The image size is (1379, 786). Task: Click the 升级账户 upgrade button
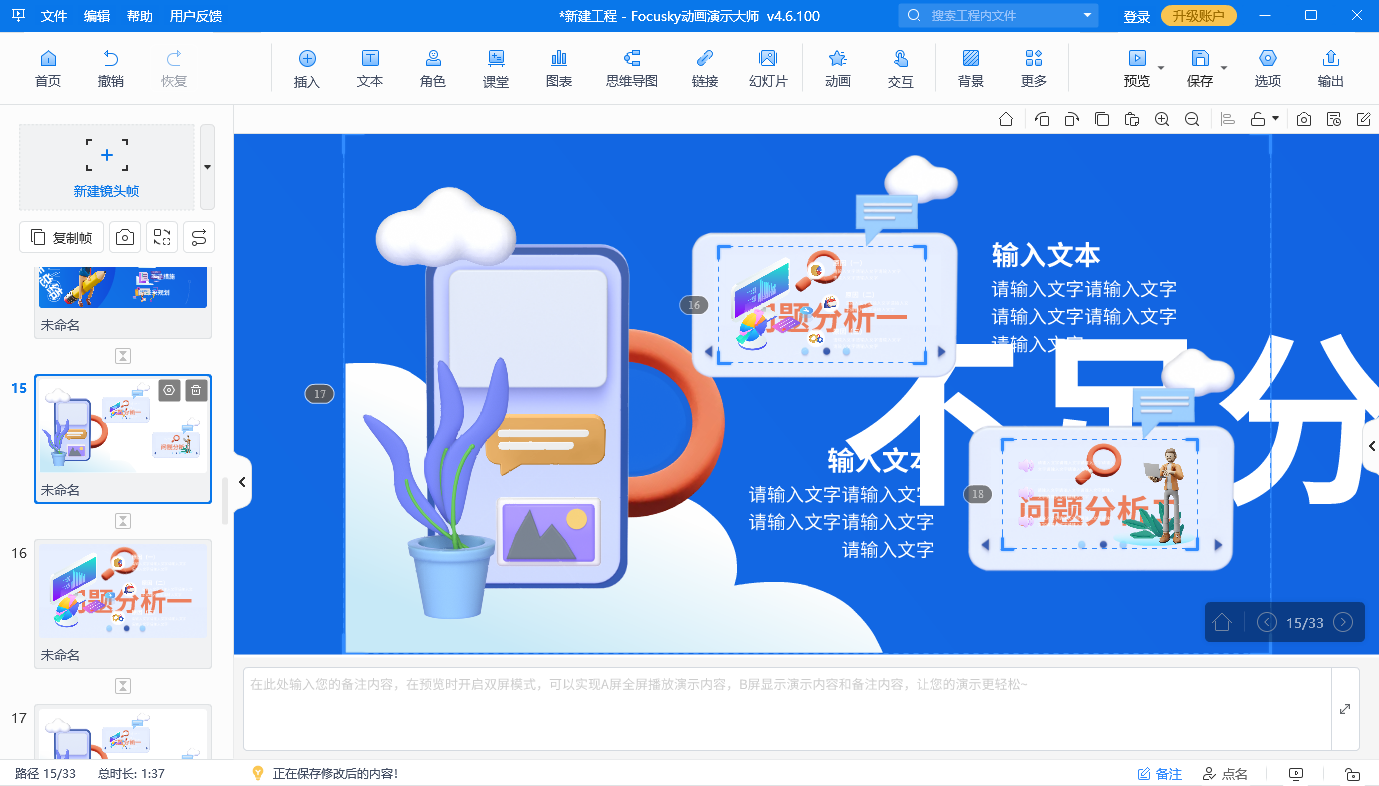click(1199, 16)
